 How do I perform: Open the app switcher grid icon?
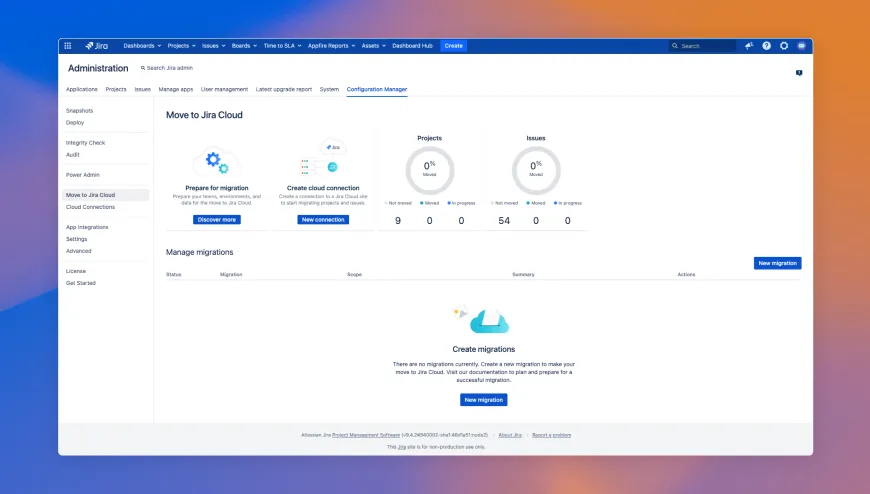pos(68,46)
